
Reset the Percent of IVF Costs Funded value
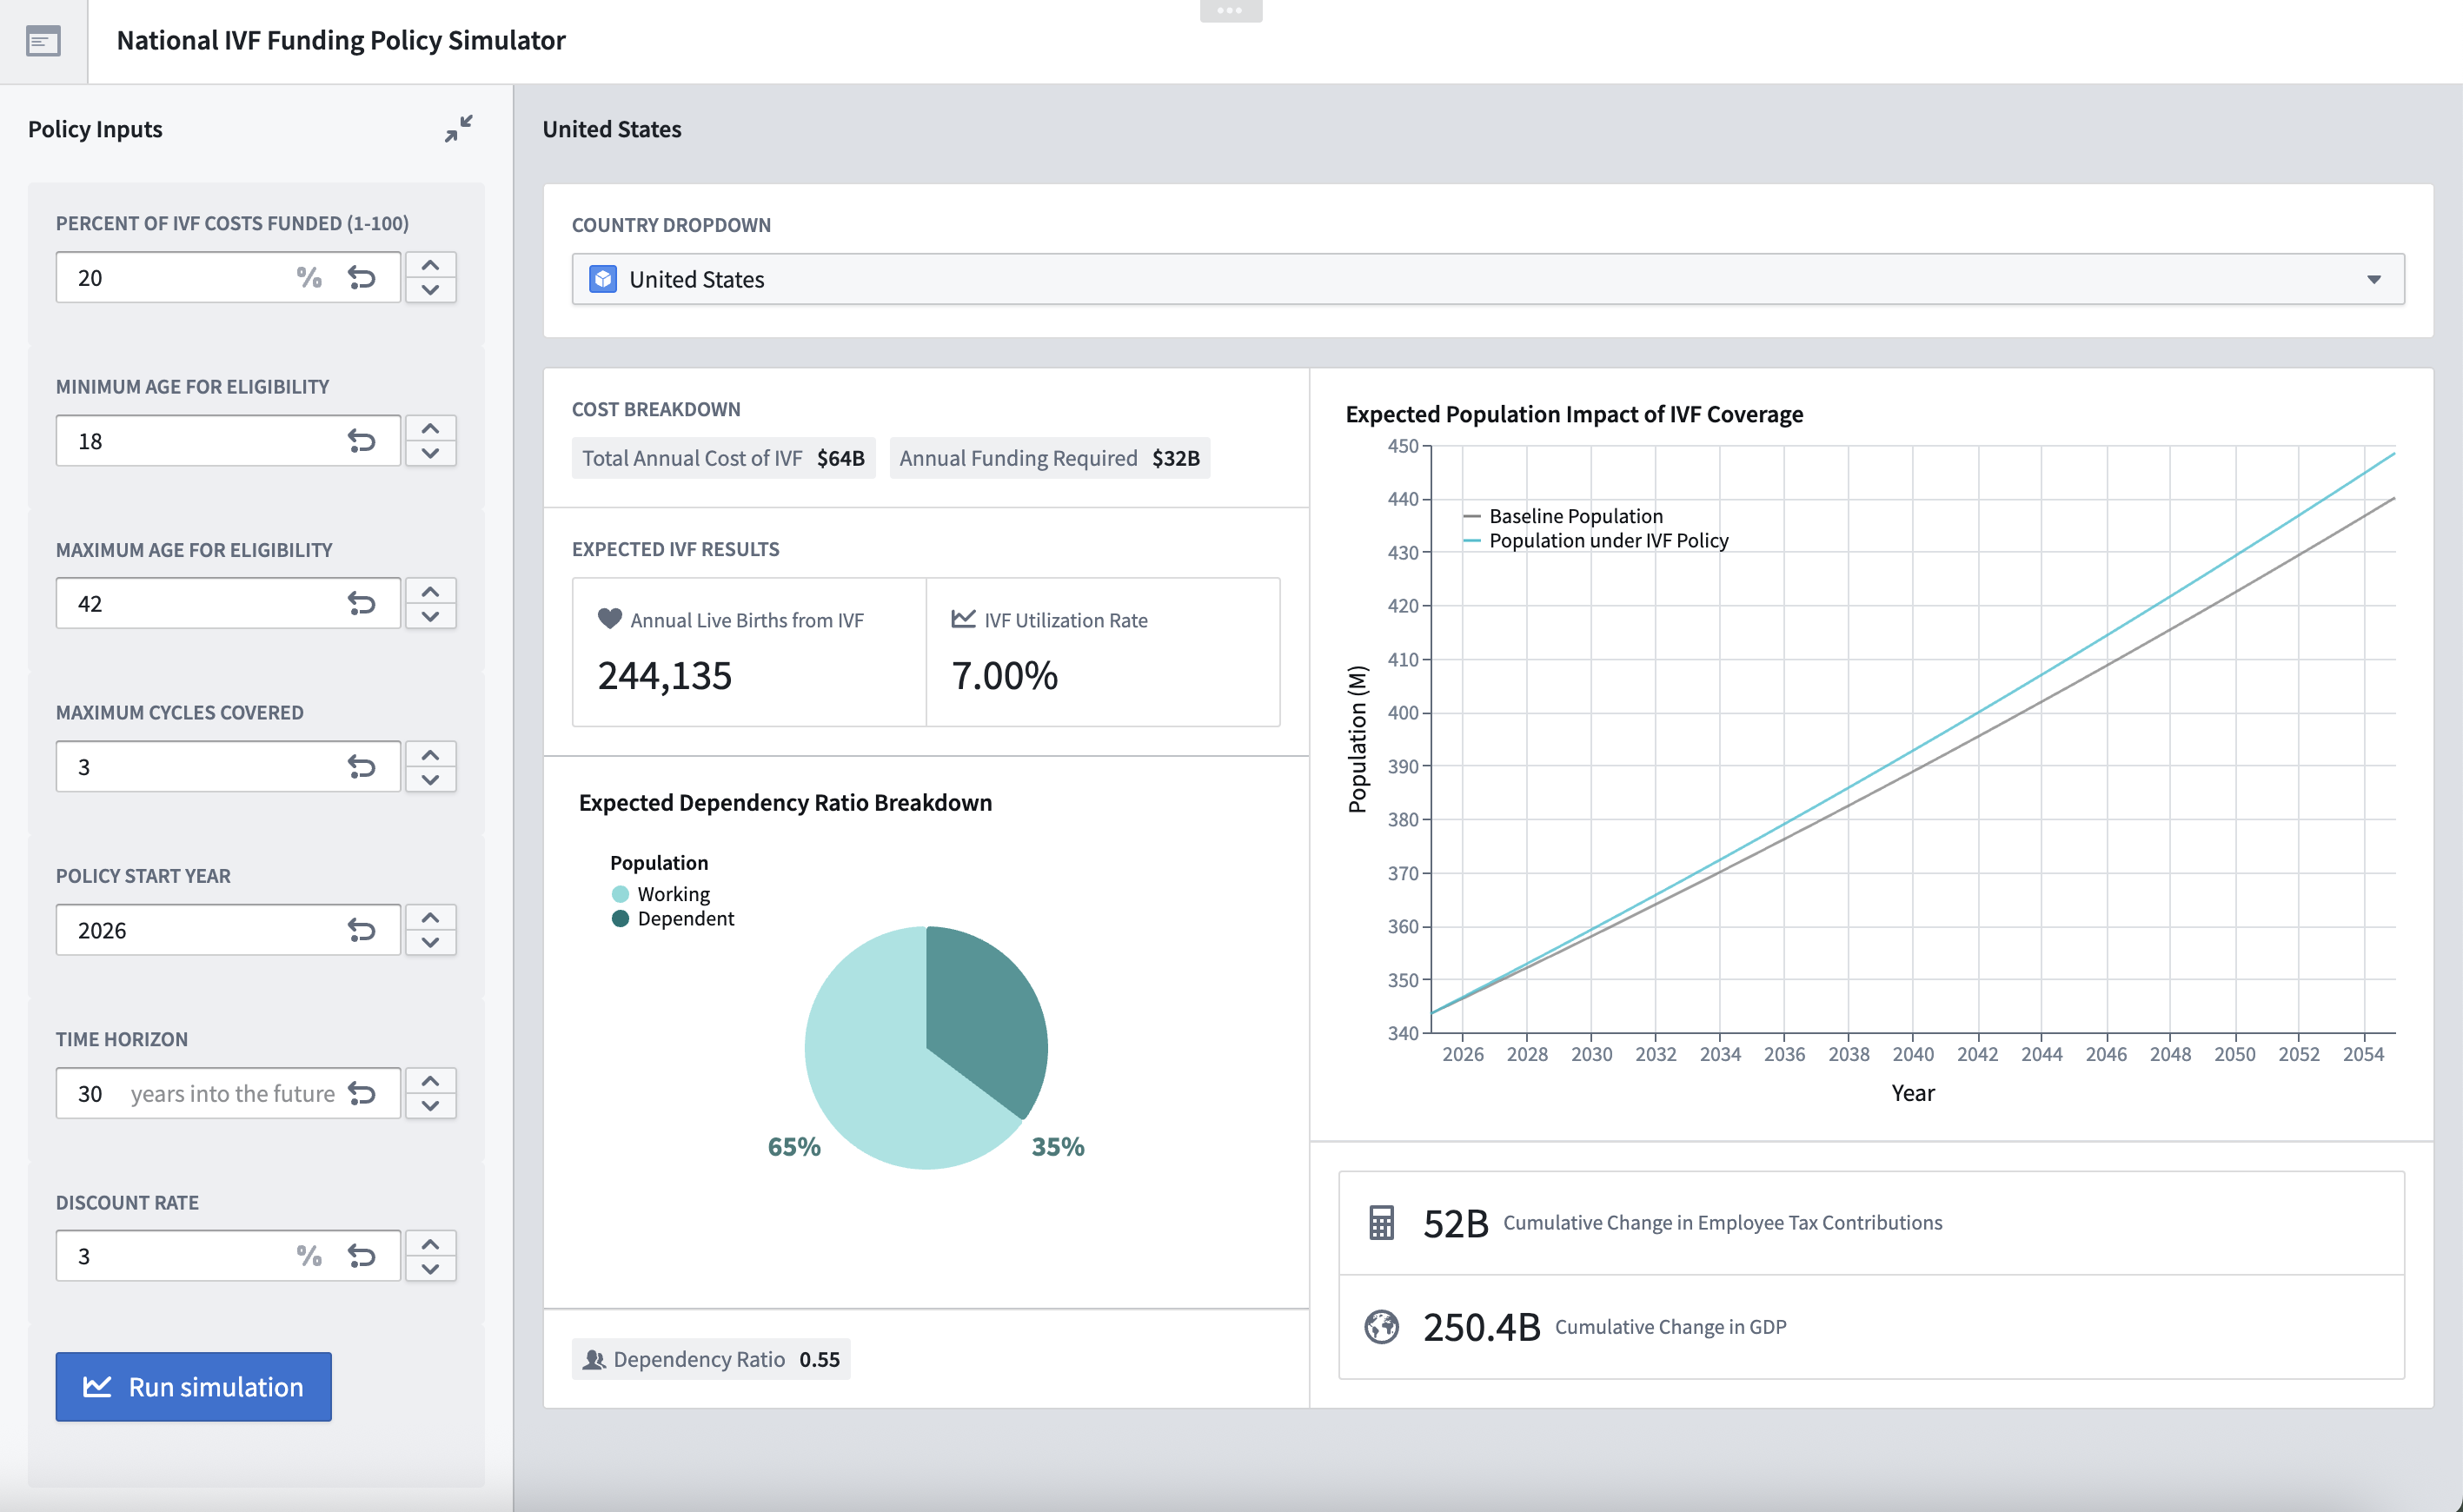point(361,278)
